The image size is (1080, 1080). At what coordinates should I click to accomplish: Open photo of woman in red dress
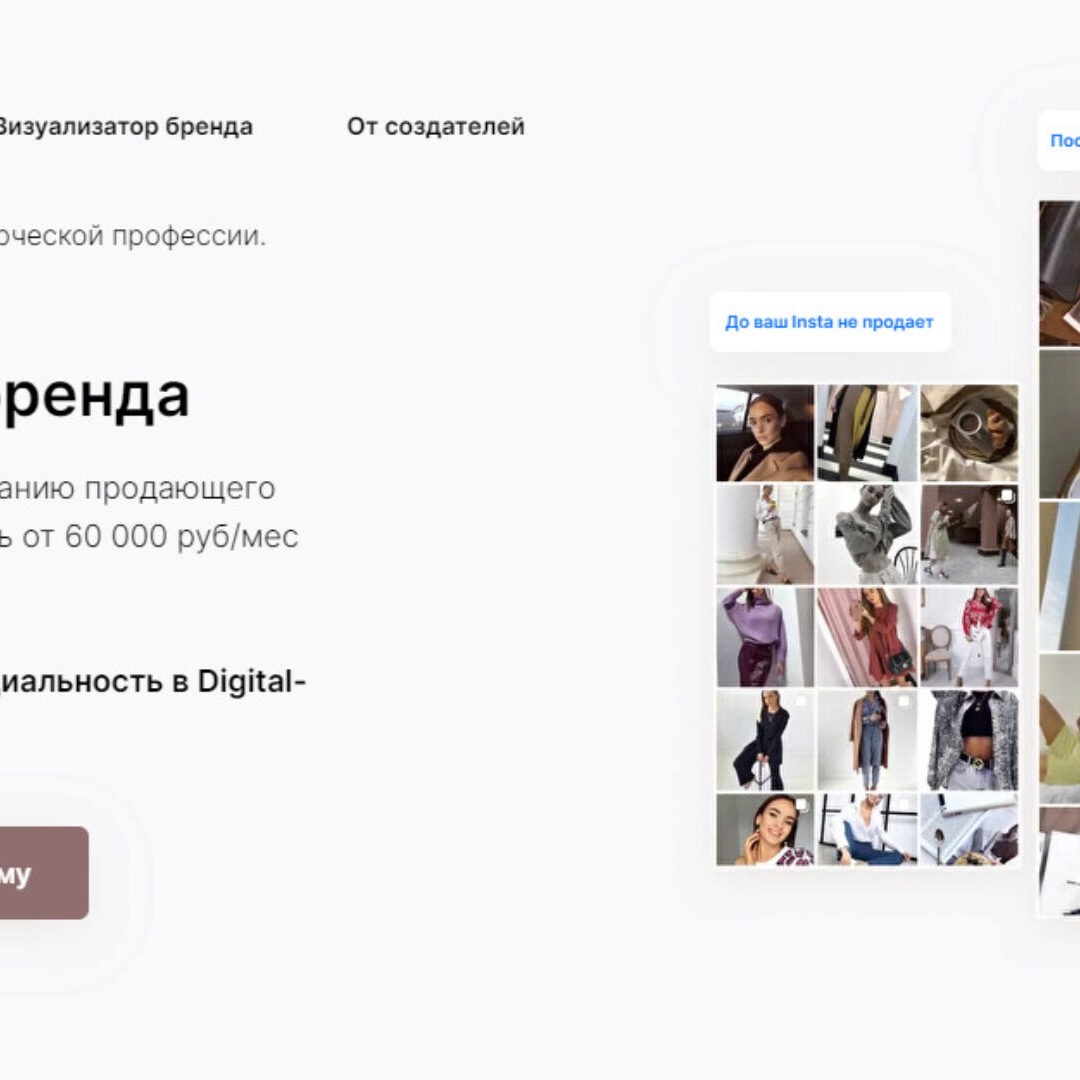[867, 637]
